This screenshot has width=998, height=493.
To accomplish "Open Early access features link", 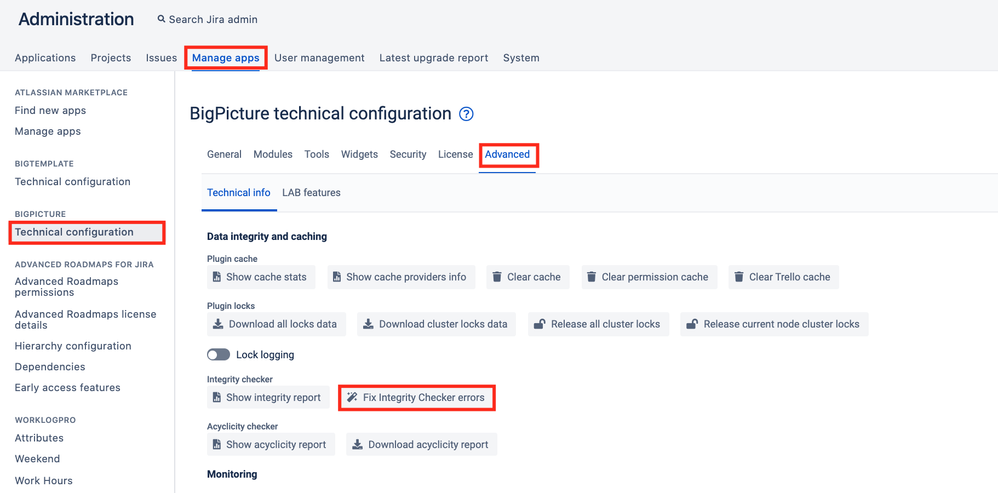I will coord(67,388).
